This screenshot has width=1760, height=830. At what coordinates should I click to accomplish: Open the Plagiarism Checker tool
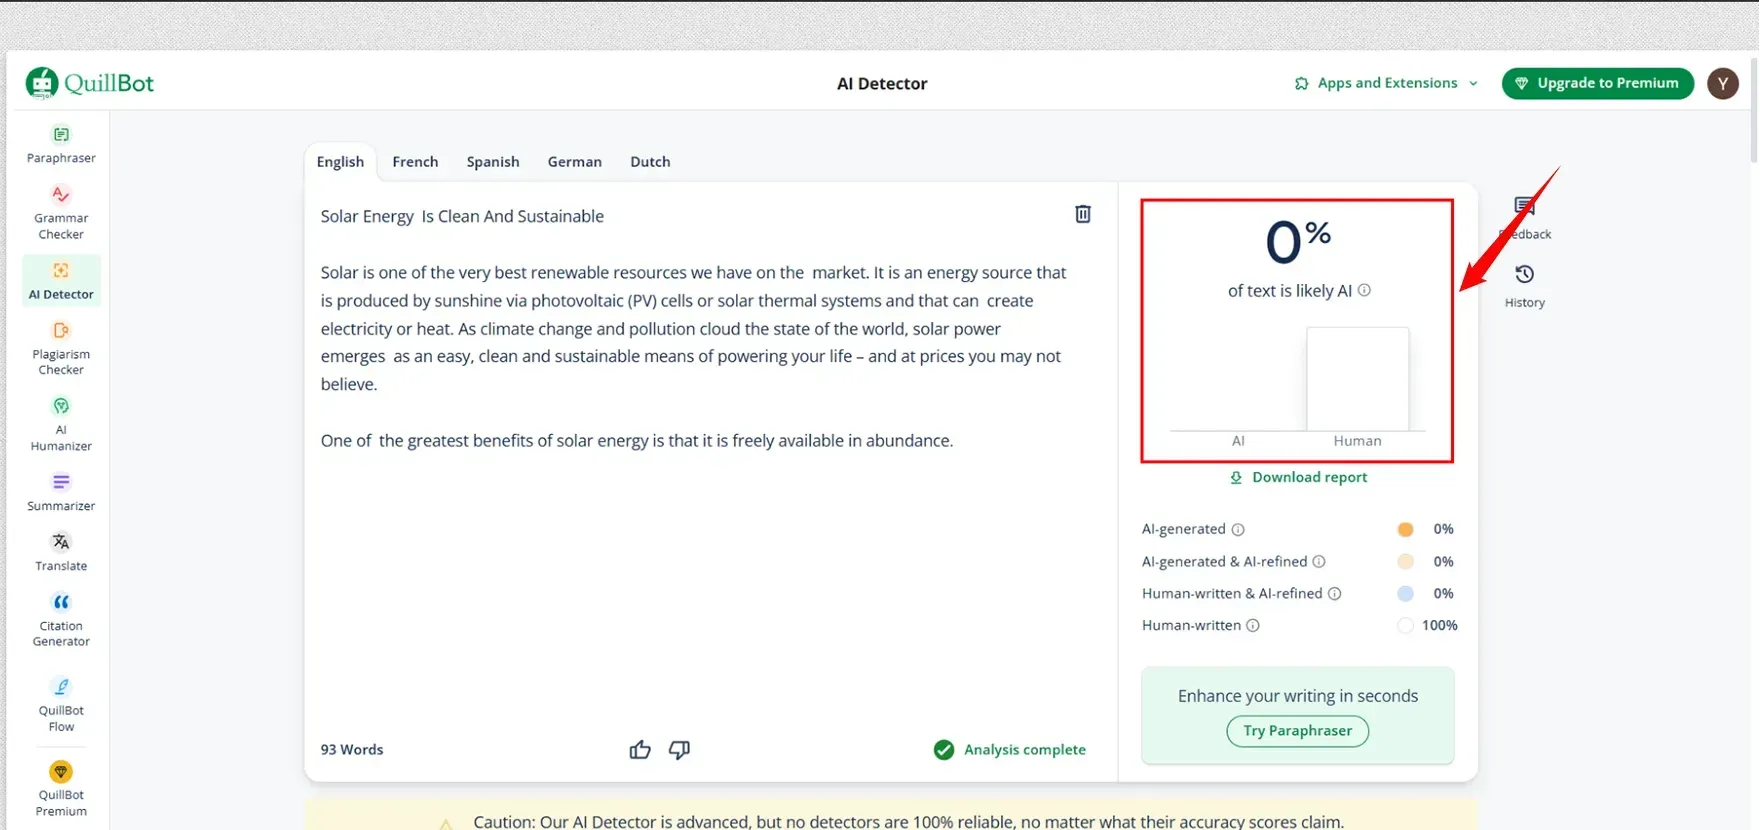61,348
